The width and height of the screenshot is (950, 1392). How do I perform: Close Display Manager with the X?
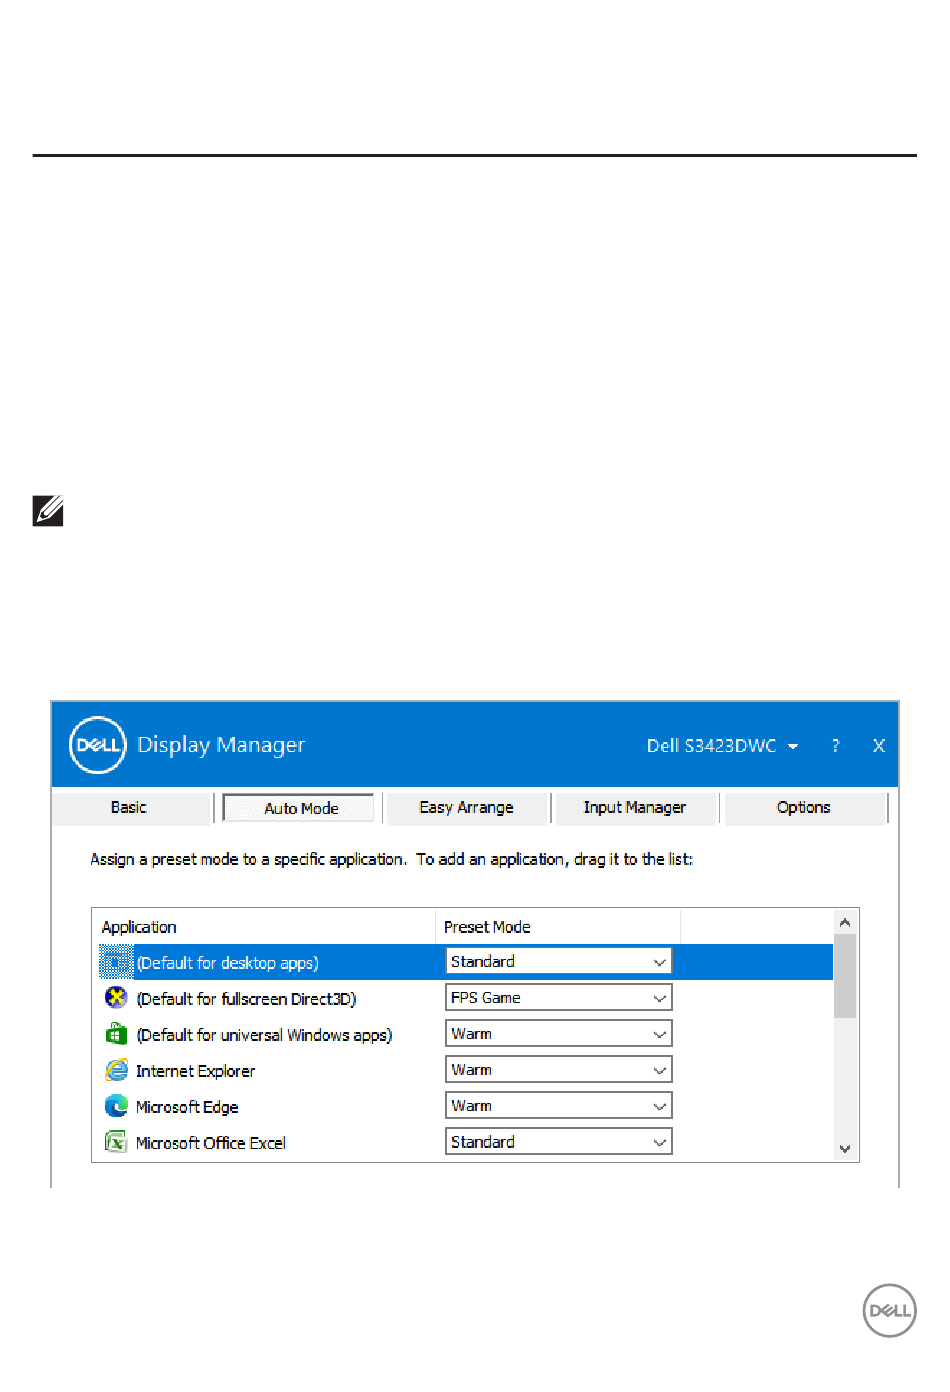click(x=878, y=746)
